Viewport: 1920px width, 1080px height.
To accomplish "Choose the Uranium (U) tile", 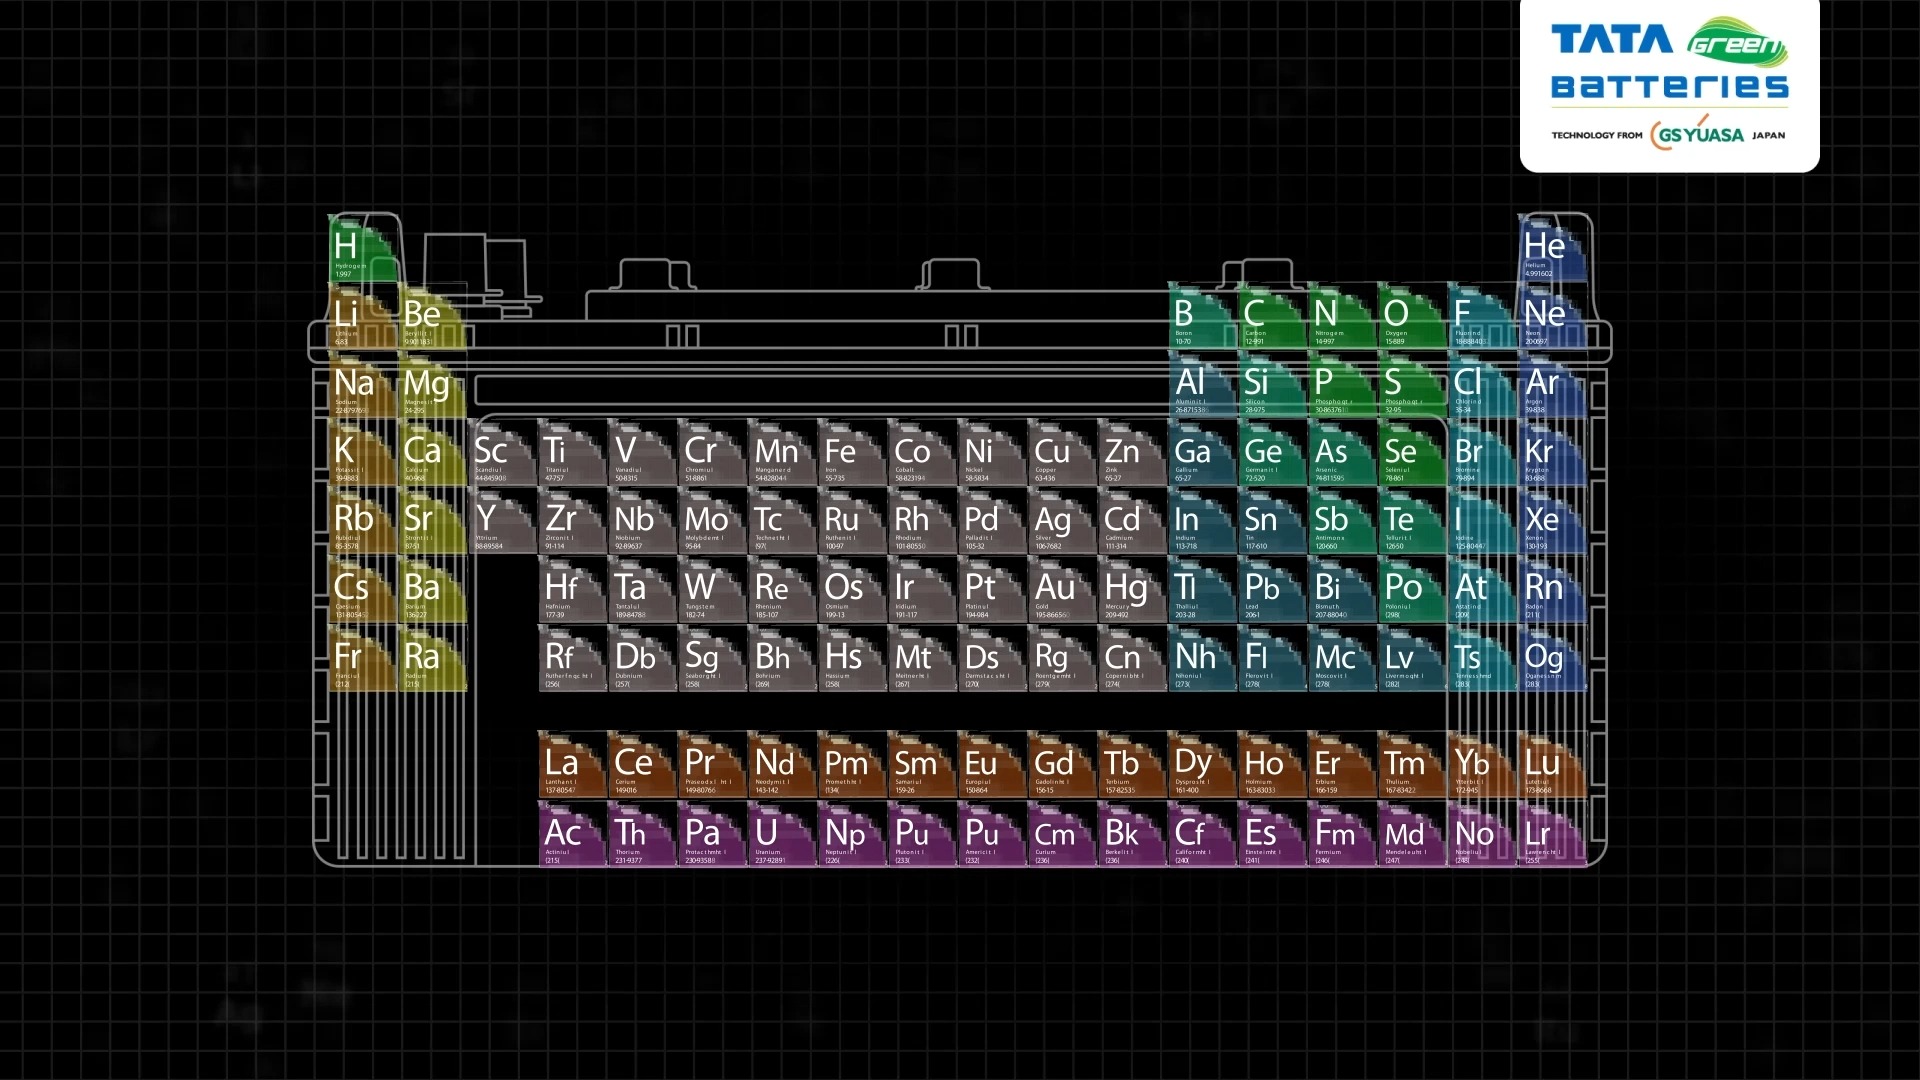I will click(x=782, y=834).
